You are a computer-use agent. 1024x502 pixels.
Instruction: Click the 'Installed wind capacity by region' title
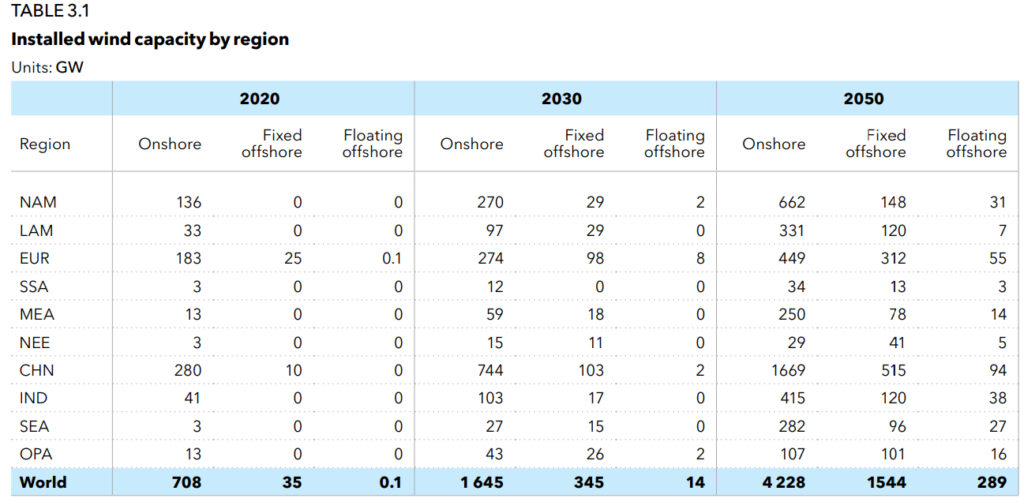point(149,40)
